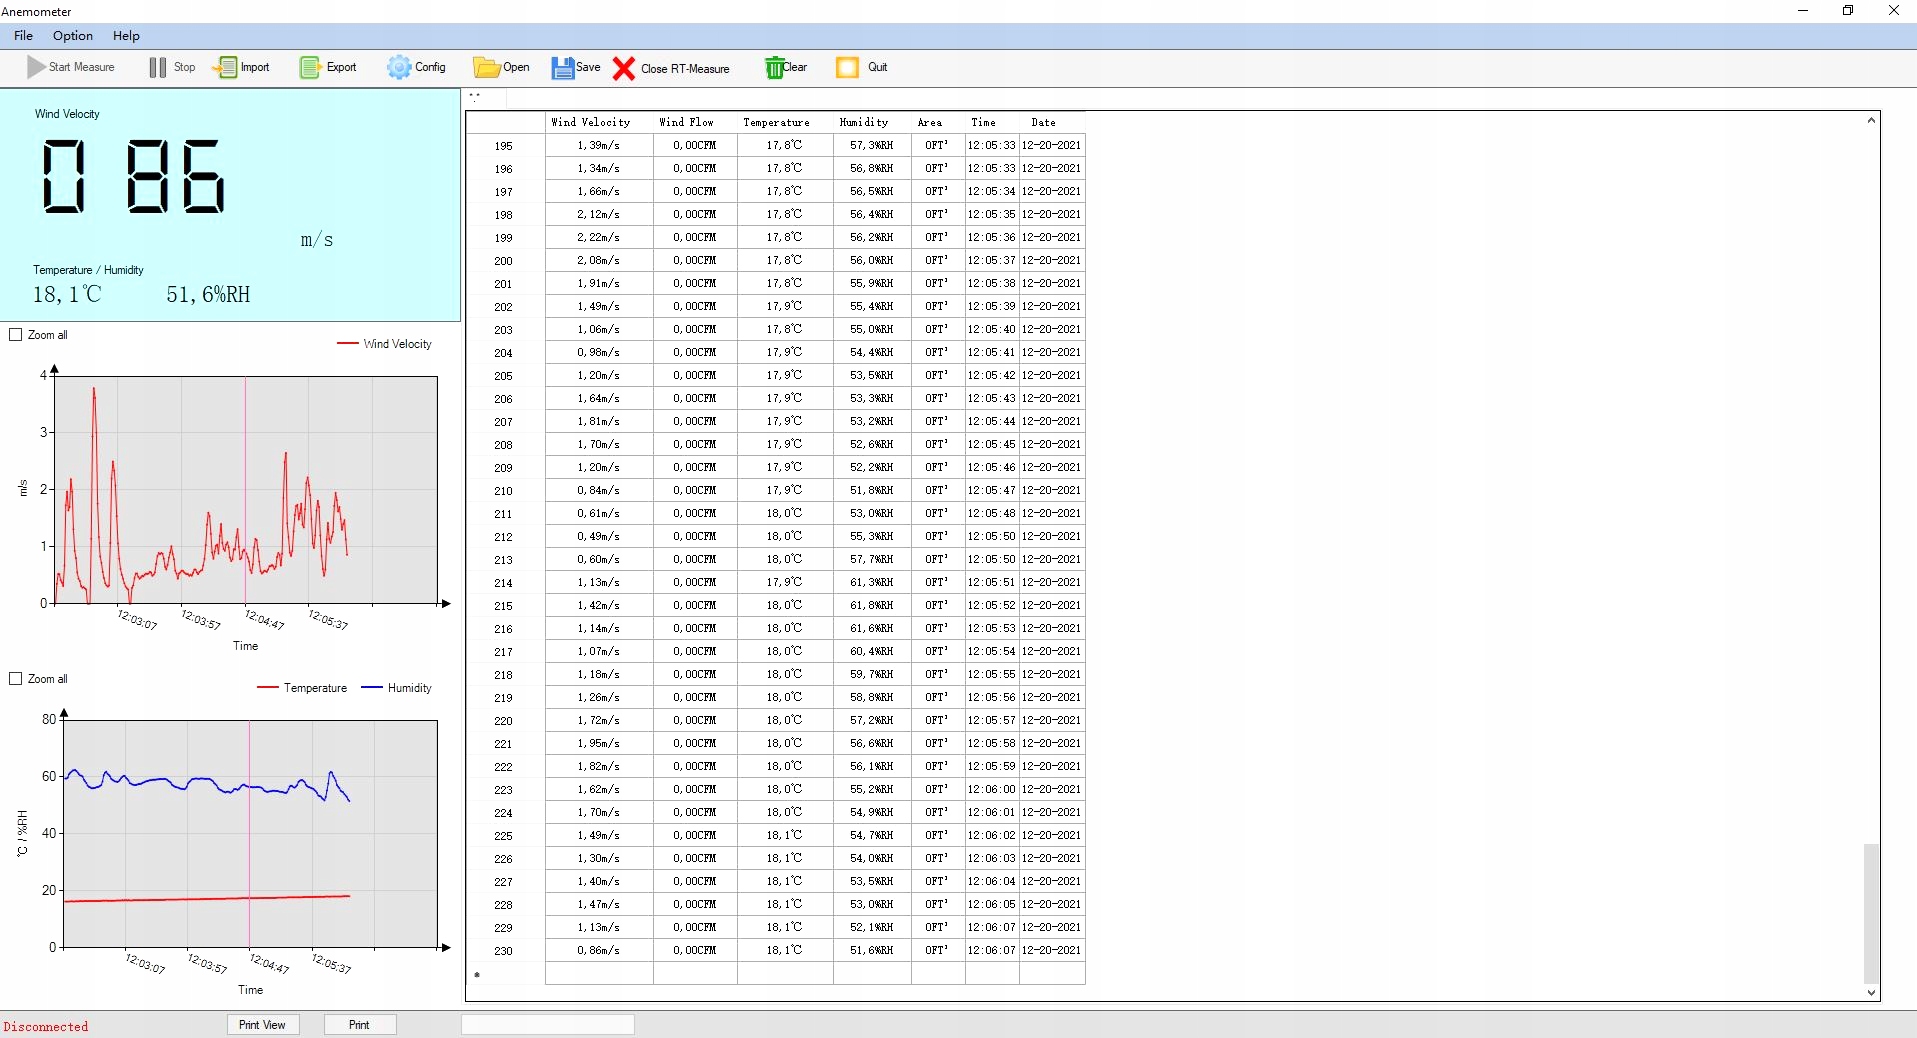Click temperature cell 18,1°C in row 225

(x=785, y=836)
